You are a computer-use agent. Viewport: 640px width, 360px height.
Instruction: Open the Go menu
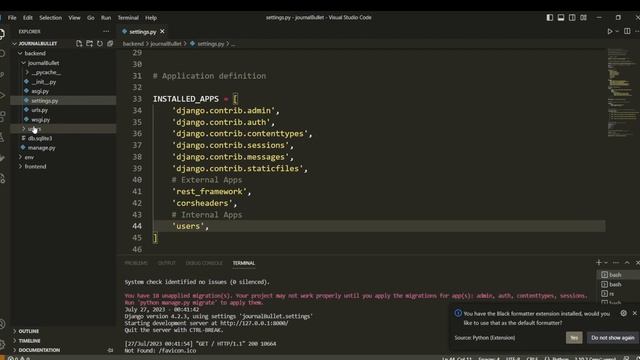(91, 18)
